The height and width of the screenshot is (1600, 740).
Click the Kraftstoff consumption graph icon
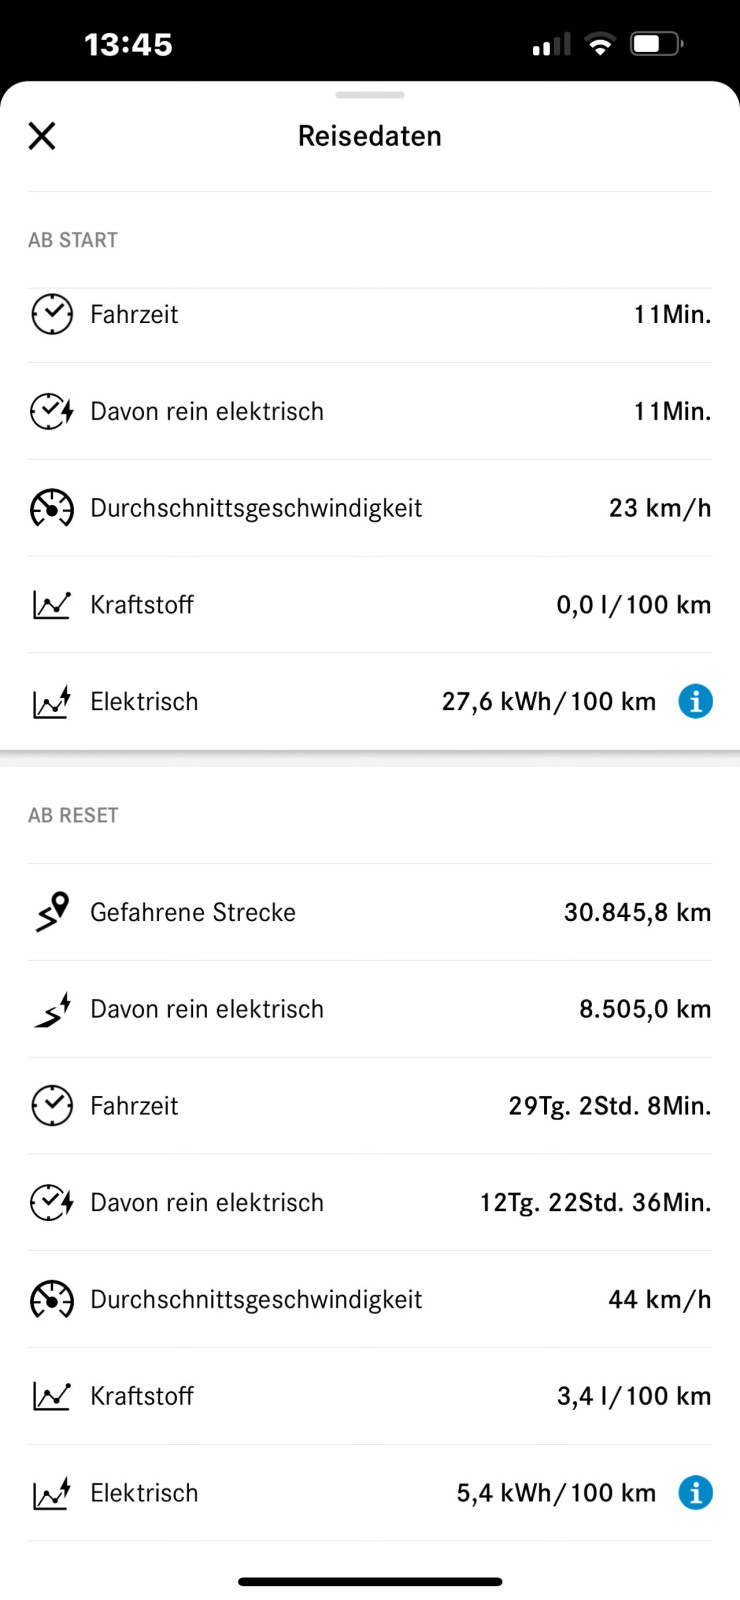click(52, 604)
